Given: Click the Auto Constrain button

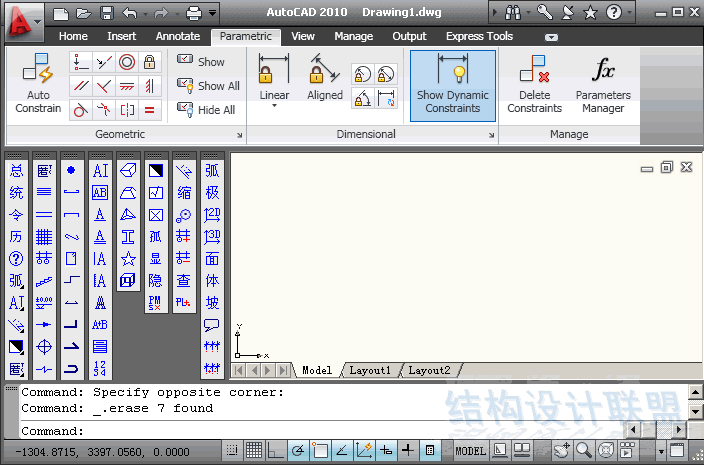Looking at the screenshot, I should (x=38, y=83).
